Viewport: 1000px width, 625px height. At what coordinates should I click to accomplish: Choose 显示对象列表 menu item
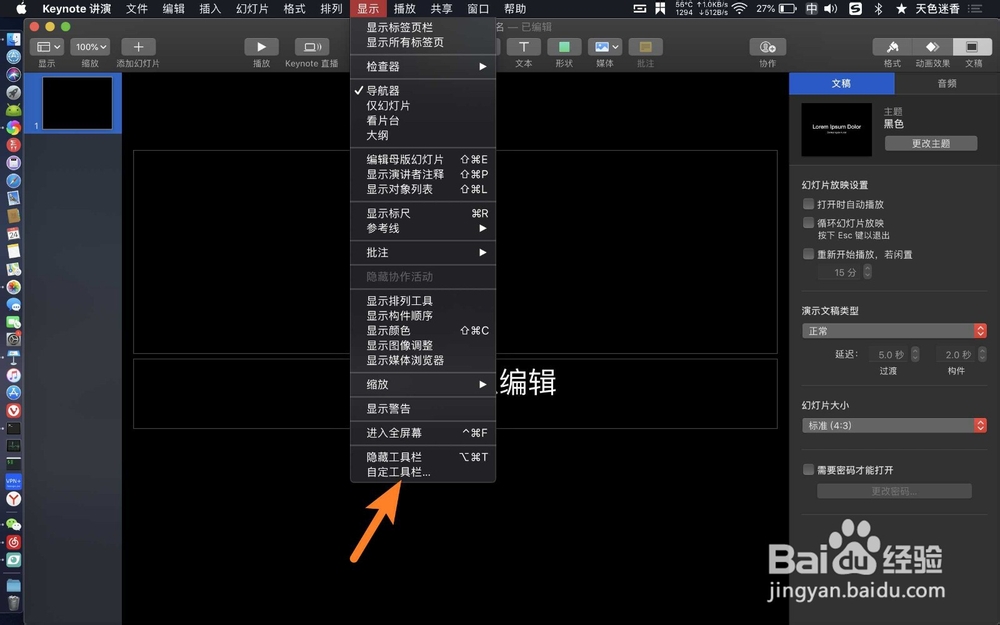tap(423, 189)
